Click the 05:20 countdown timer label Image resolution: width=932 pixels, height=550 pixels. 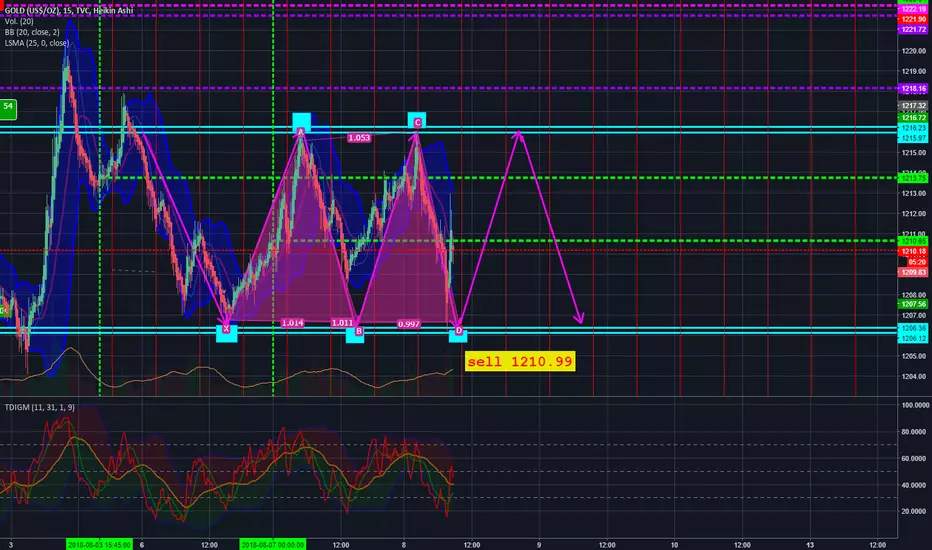click(916, 262)
